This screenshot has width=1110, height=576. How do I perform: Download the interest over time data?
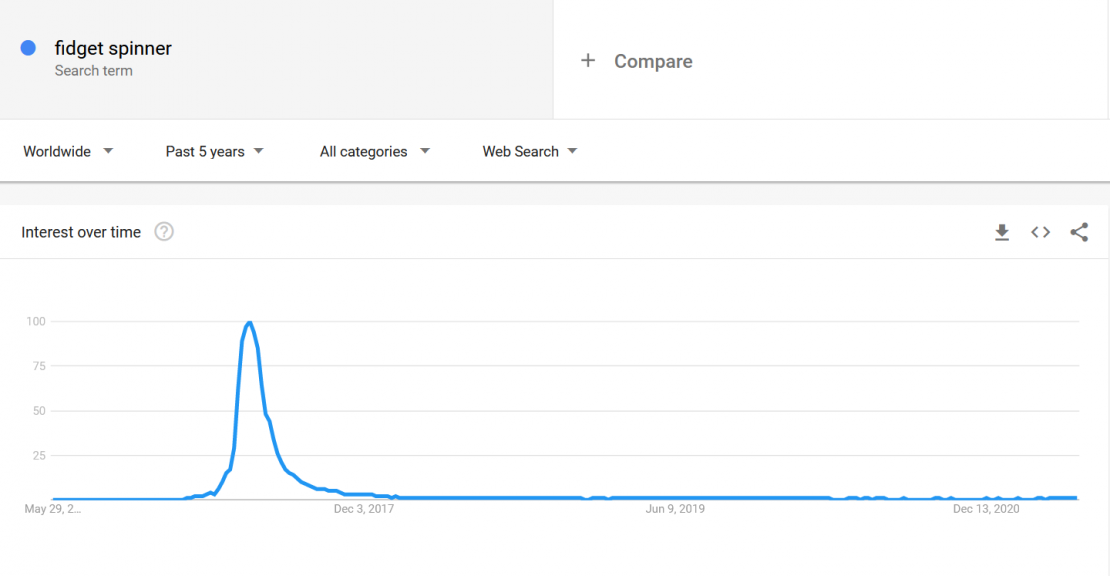pyautogui.click(x=1002, y=232)
